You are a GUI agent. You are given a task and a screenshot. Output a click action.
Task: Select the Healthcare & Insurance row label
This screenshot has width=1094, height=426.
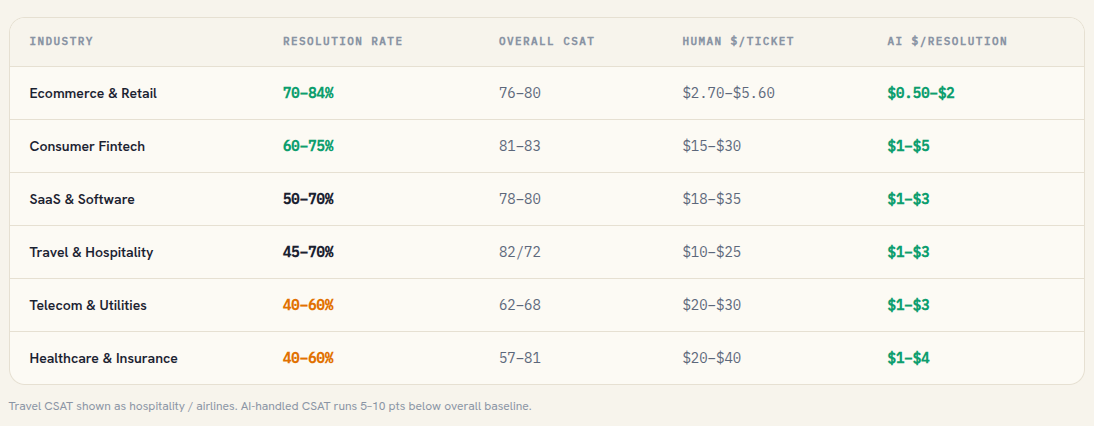coord(103,358)
